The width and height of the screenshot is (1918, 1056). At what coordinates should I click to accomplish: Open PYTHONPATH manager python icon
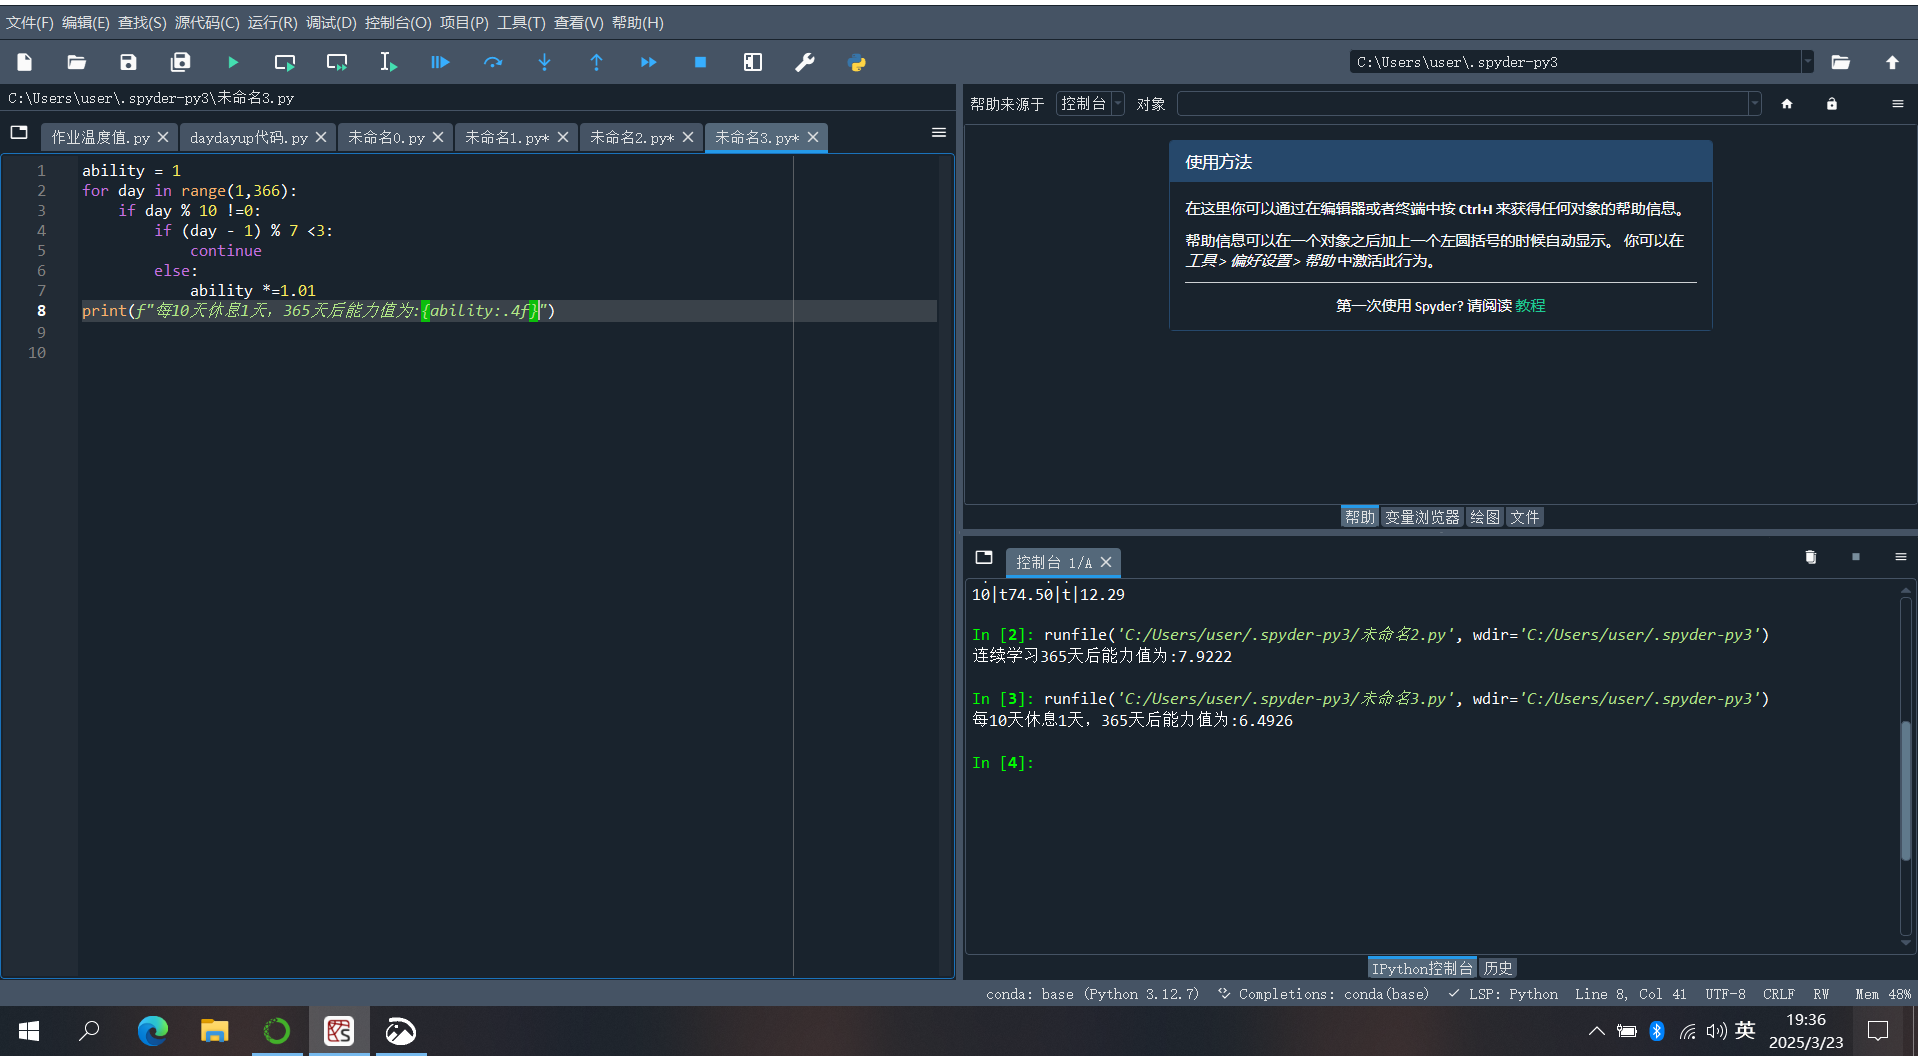pos(857,62)
